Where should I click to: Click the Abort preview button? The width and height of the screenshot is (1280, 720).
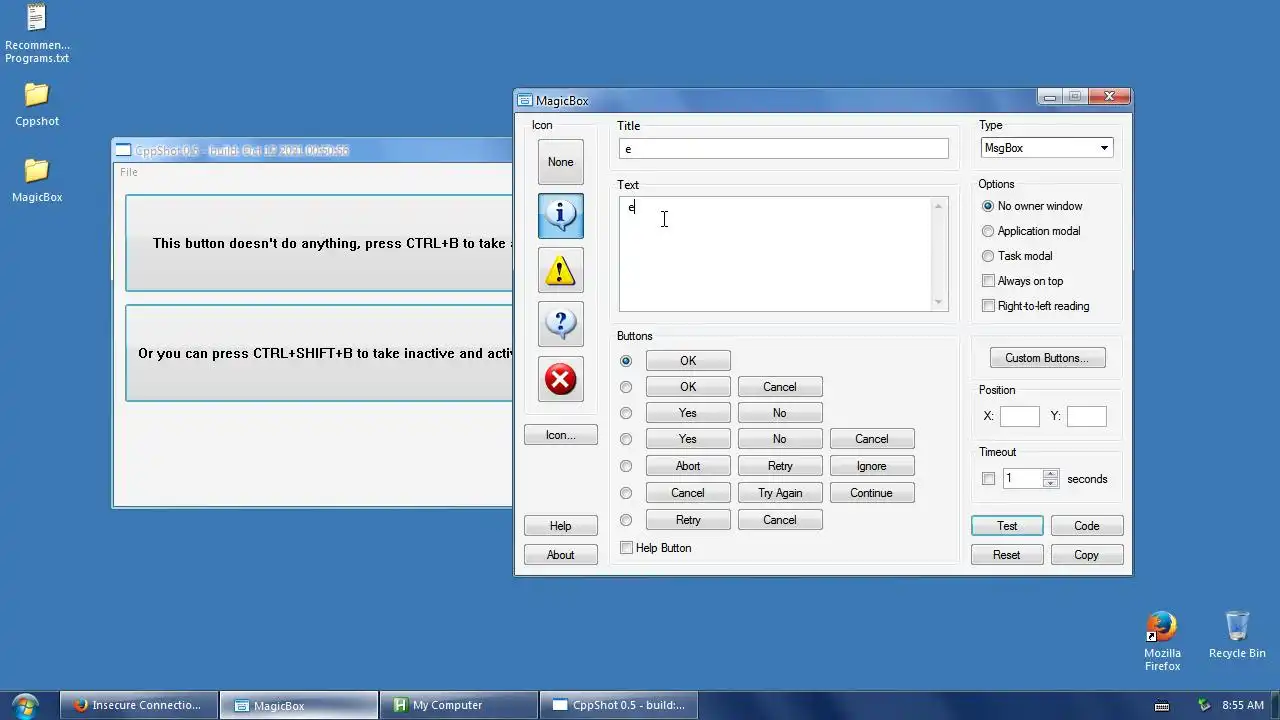point(688,466)
